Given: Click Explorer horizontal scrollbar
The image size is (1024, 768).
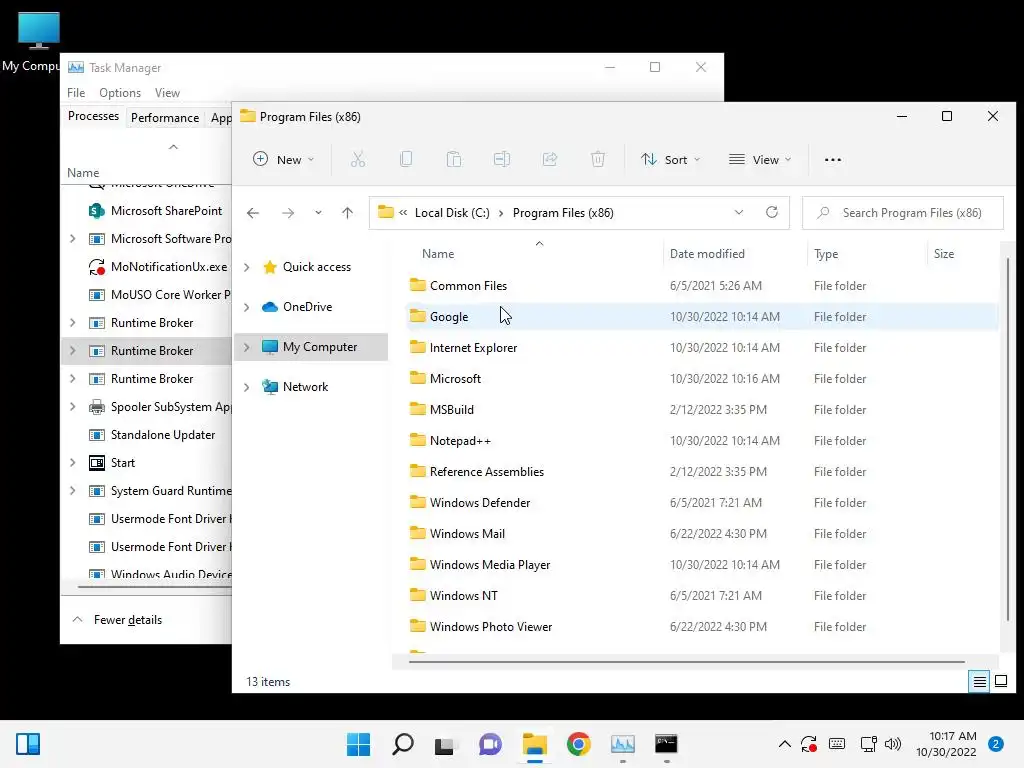Looking at the screenshot, I should click(x=686, y=662).
